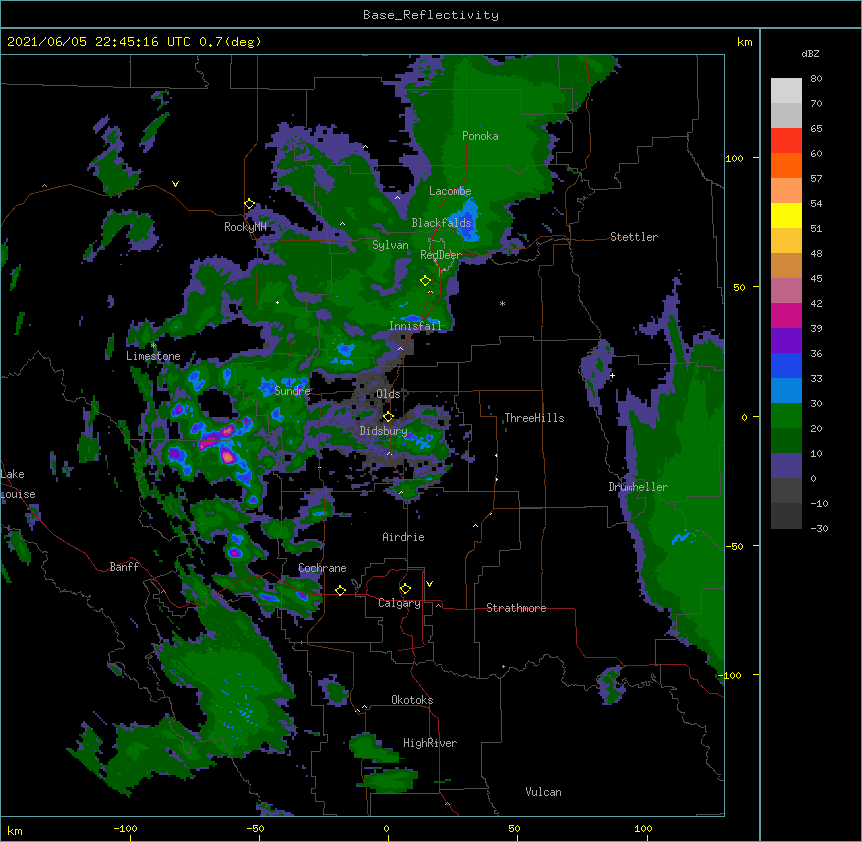Viewport: 862px width, 842px height.
Task: Click the km unit label at top right
Action: click(x=744, y=42)
